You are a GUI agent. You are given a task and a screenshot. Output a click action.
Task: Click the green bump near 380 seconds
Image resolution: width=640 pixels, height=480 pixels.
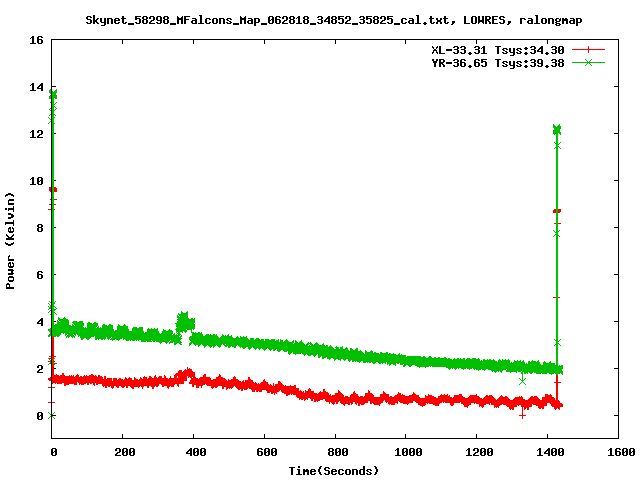[185, 322]
